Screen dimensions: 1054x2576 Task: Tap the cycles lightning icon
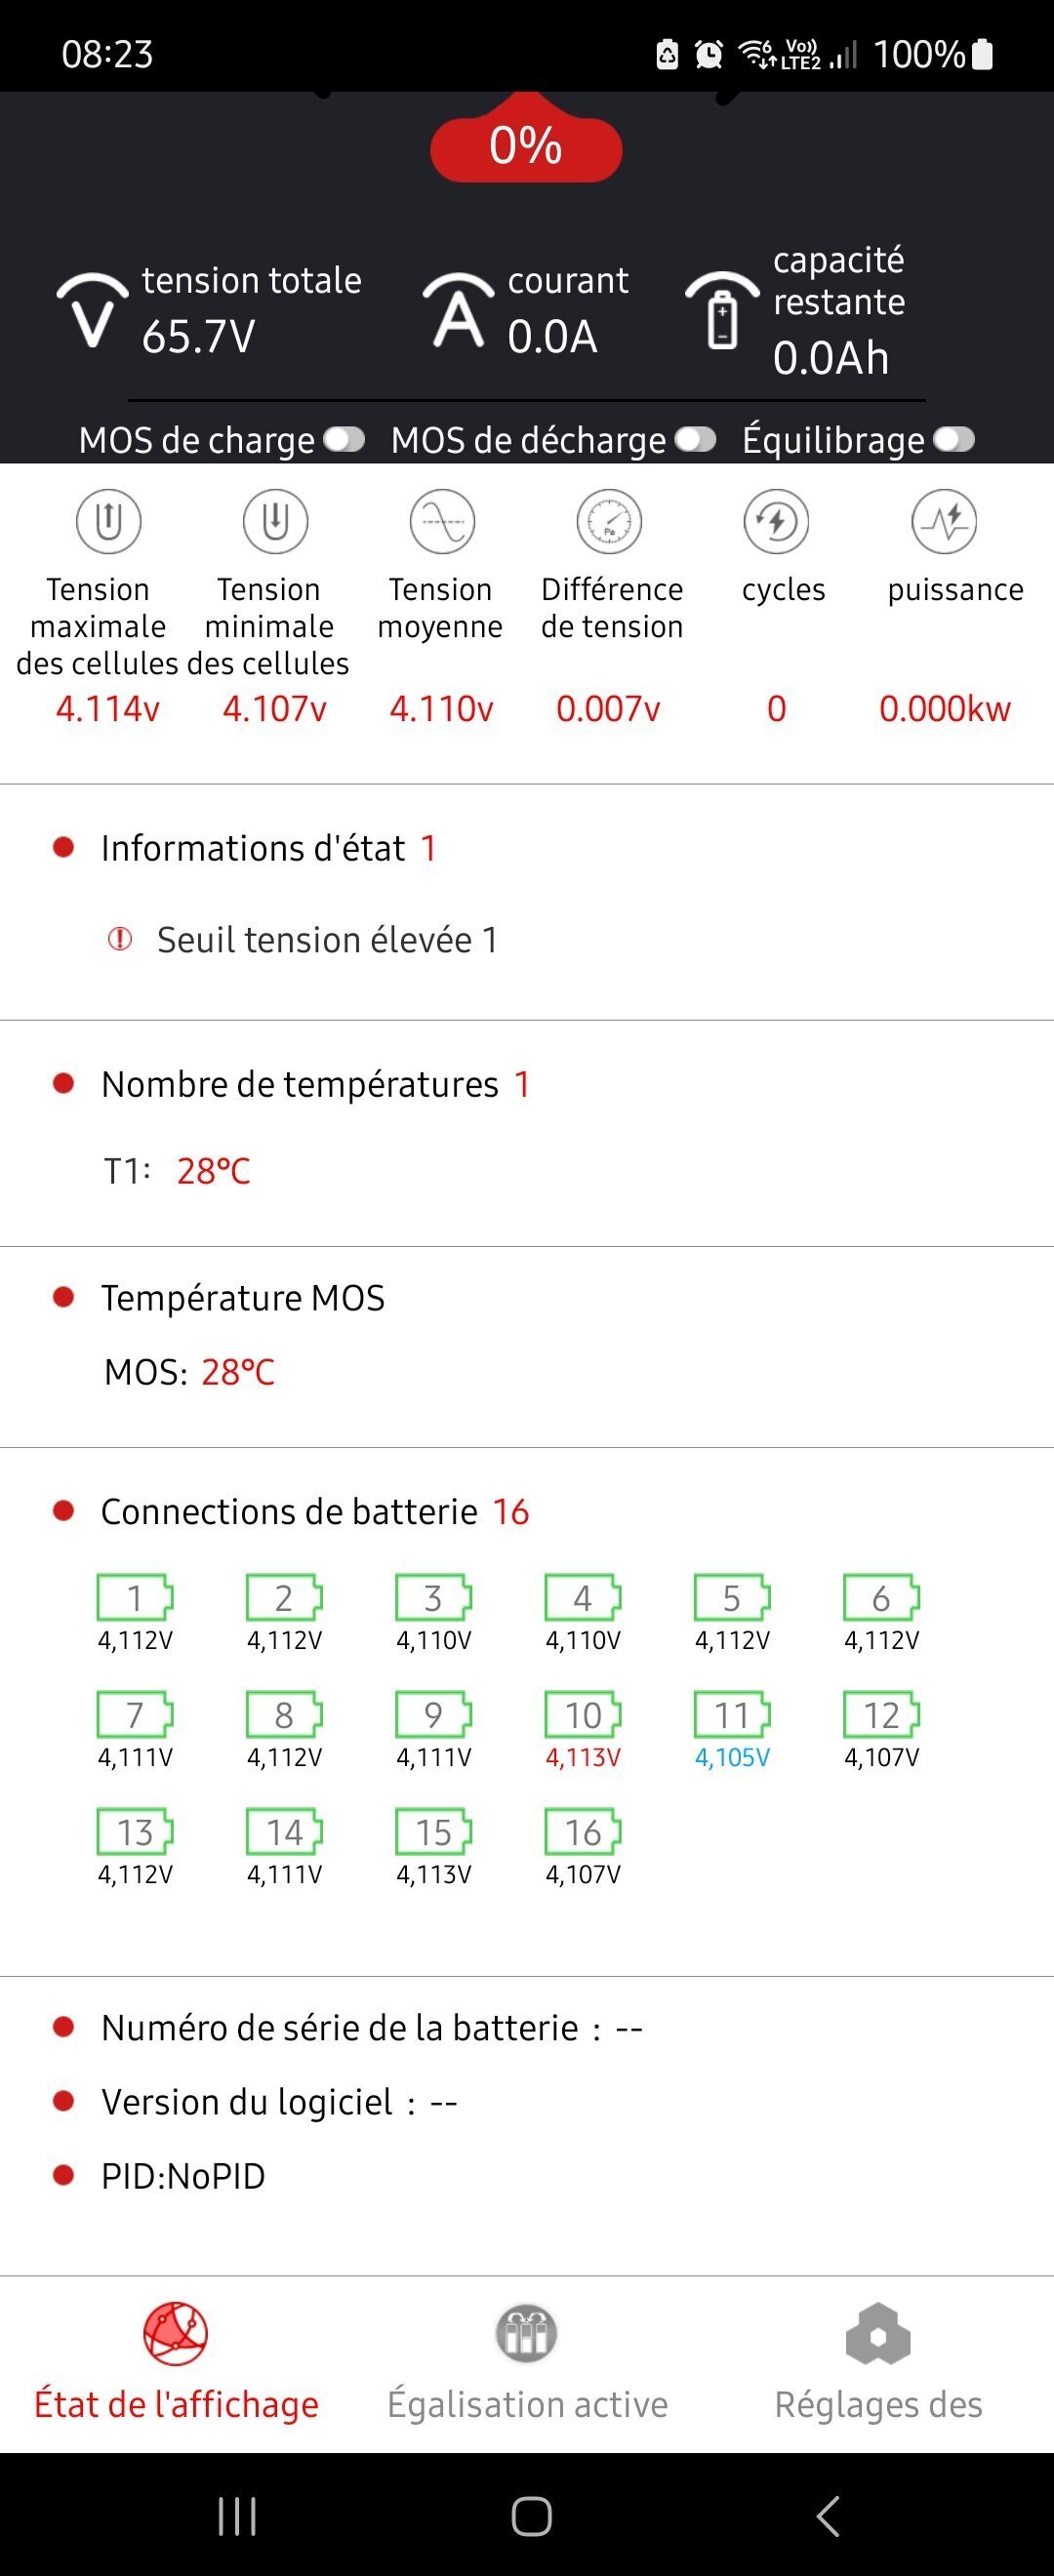coord(776,521)
